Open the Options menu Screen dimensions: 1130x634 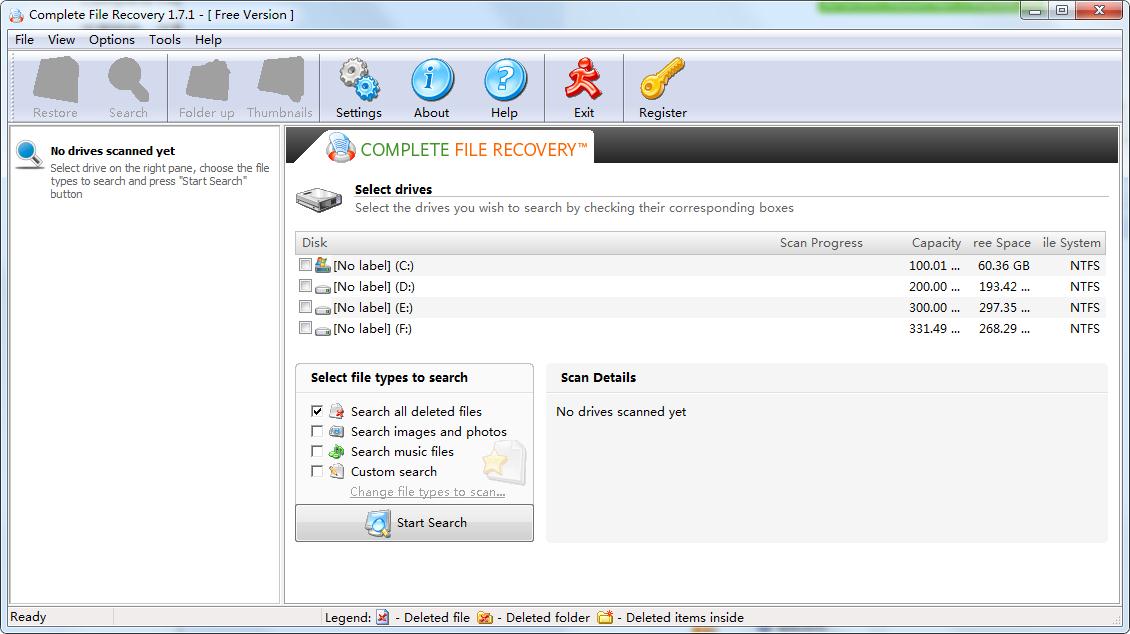coord(112,40)
